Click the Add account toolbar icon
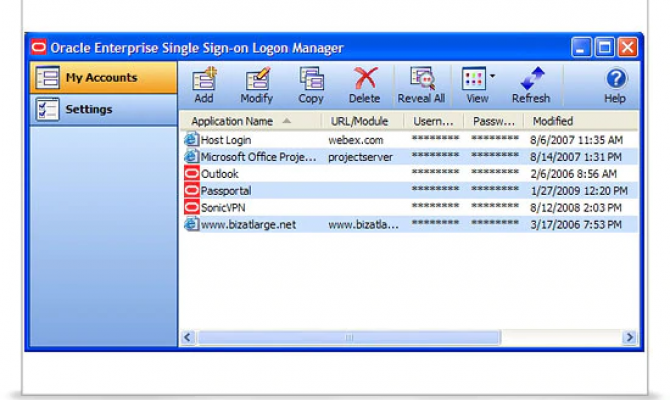 click(x=204, y=79)
